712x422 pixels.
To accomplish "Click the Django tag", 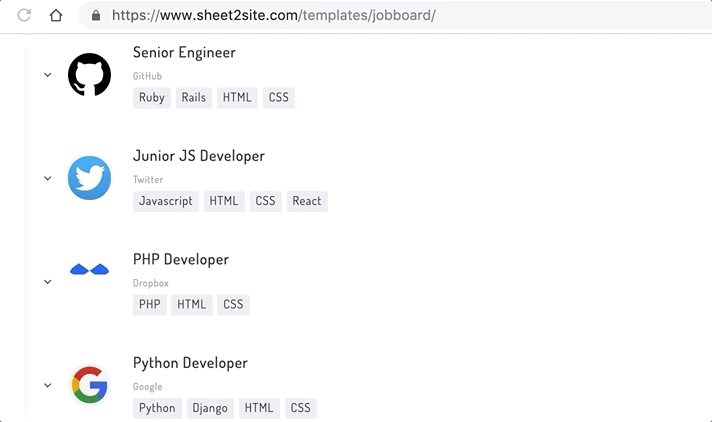I will point(210,408).
